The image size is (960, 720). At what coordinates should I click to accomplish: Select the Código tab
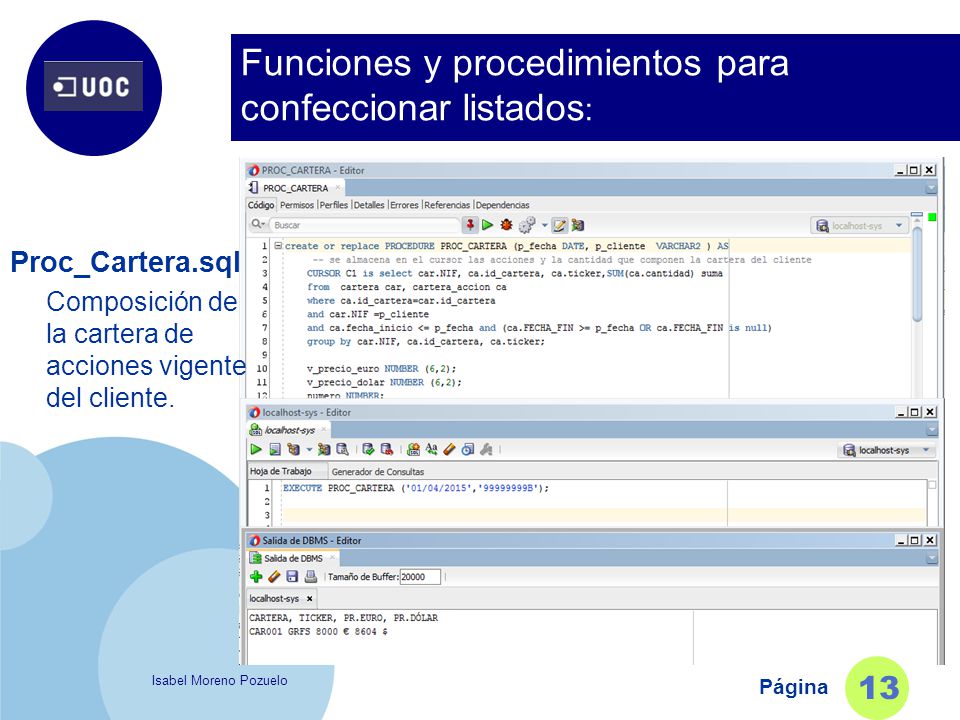tap(261, 205)
